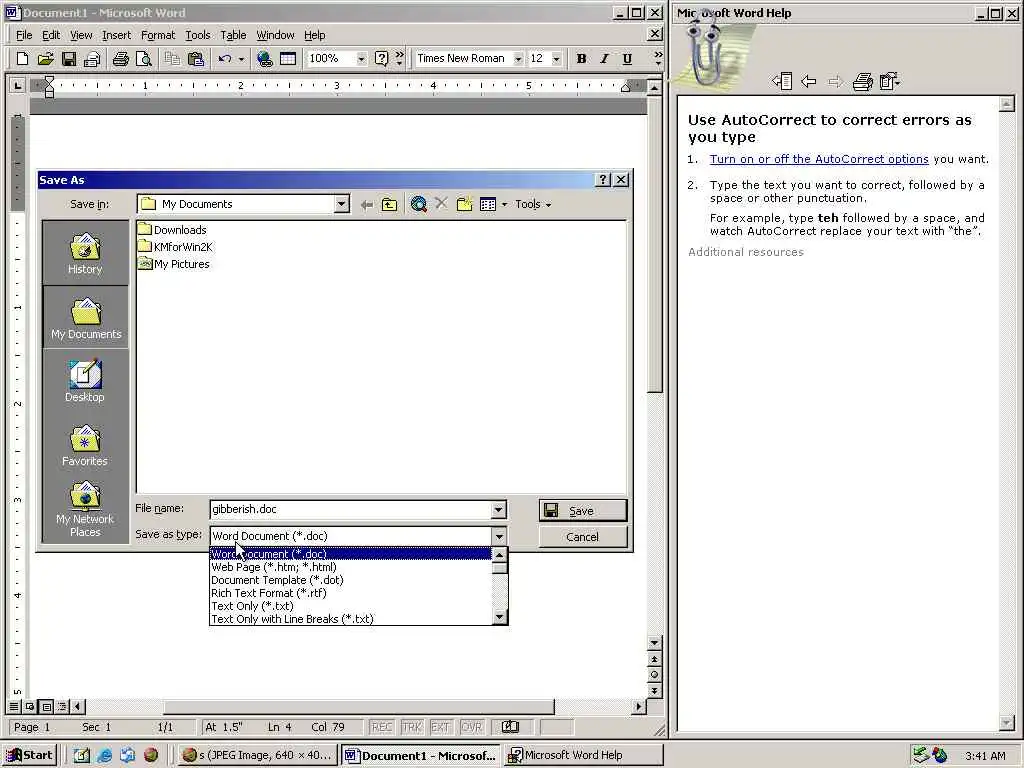The height and width of the screenshot is (768, 1024).
Task: Click the Cancel button in Save As
Action: click(583, 537)
